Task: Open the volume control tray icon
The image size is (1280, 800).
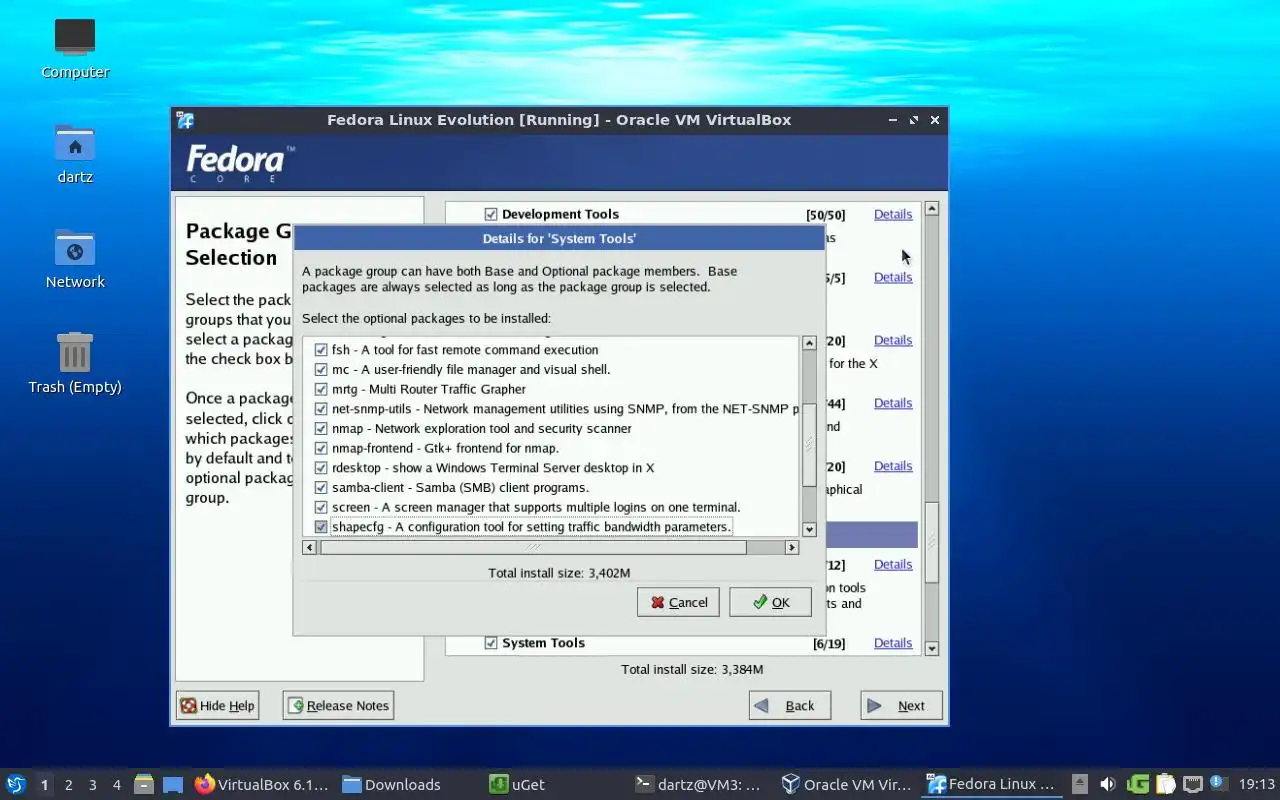Action: pos(1107,785)
